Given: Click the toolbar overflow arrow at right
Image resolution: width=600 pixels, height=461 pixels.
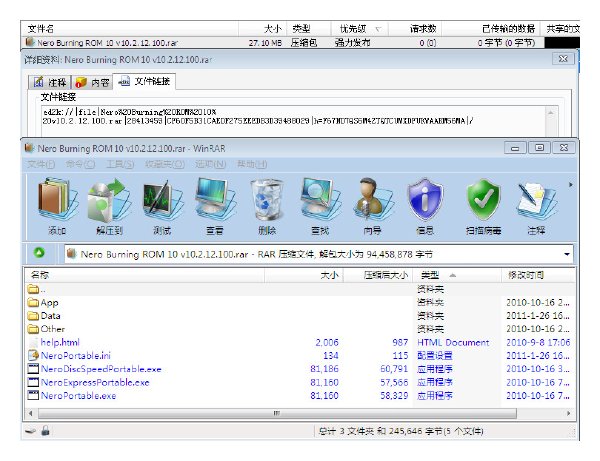Looking at the screenshot, I should click(x=571, y=185).
